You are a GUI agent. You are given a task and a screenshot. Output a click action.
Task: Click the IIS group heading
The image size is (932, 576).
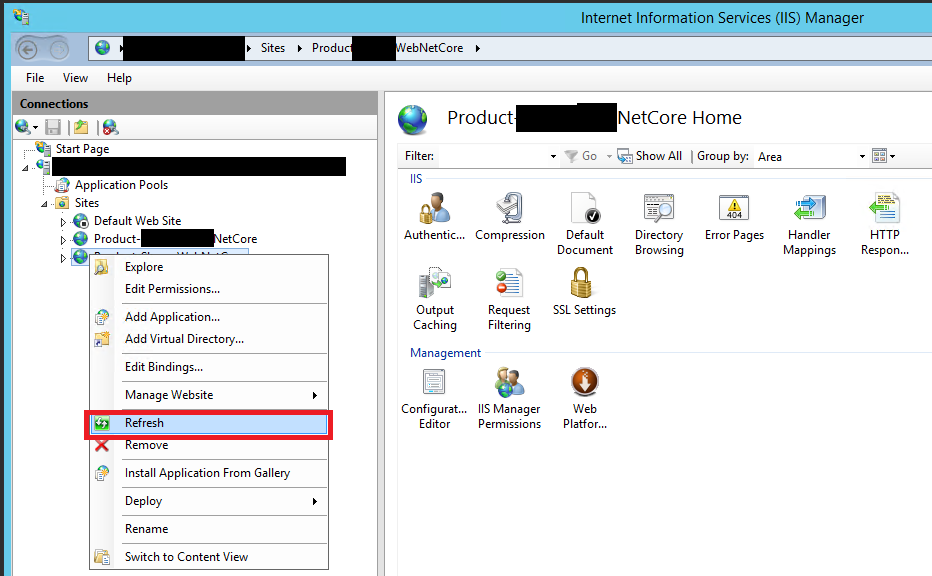tap(415, 178)
